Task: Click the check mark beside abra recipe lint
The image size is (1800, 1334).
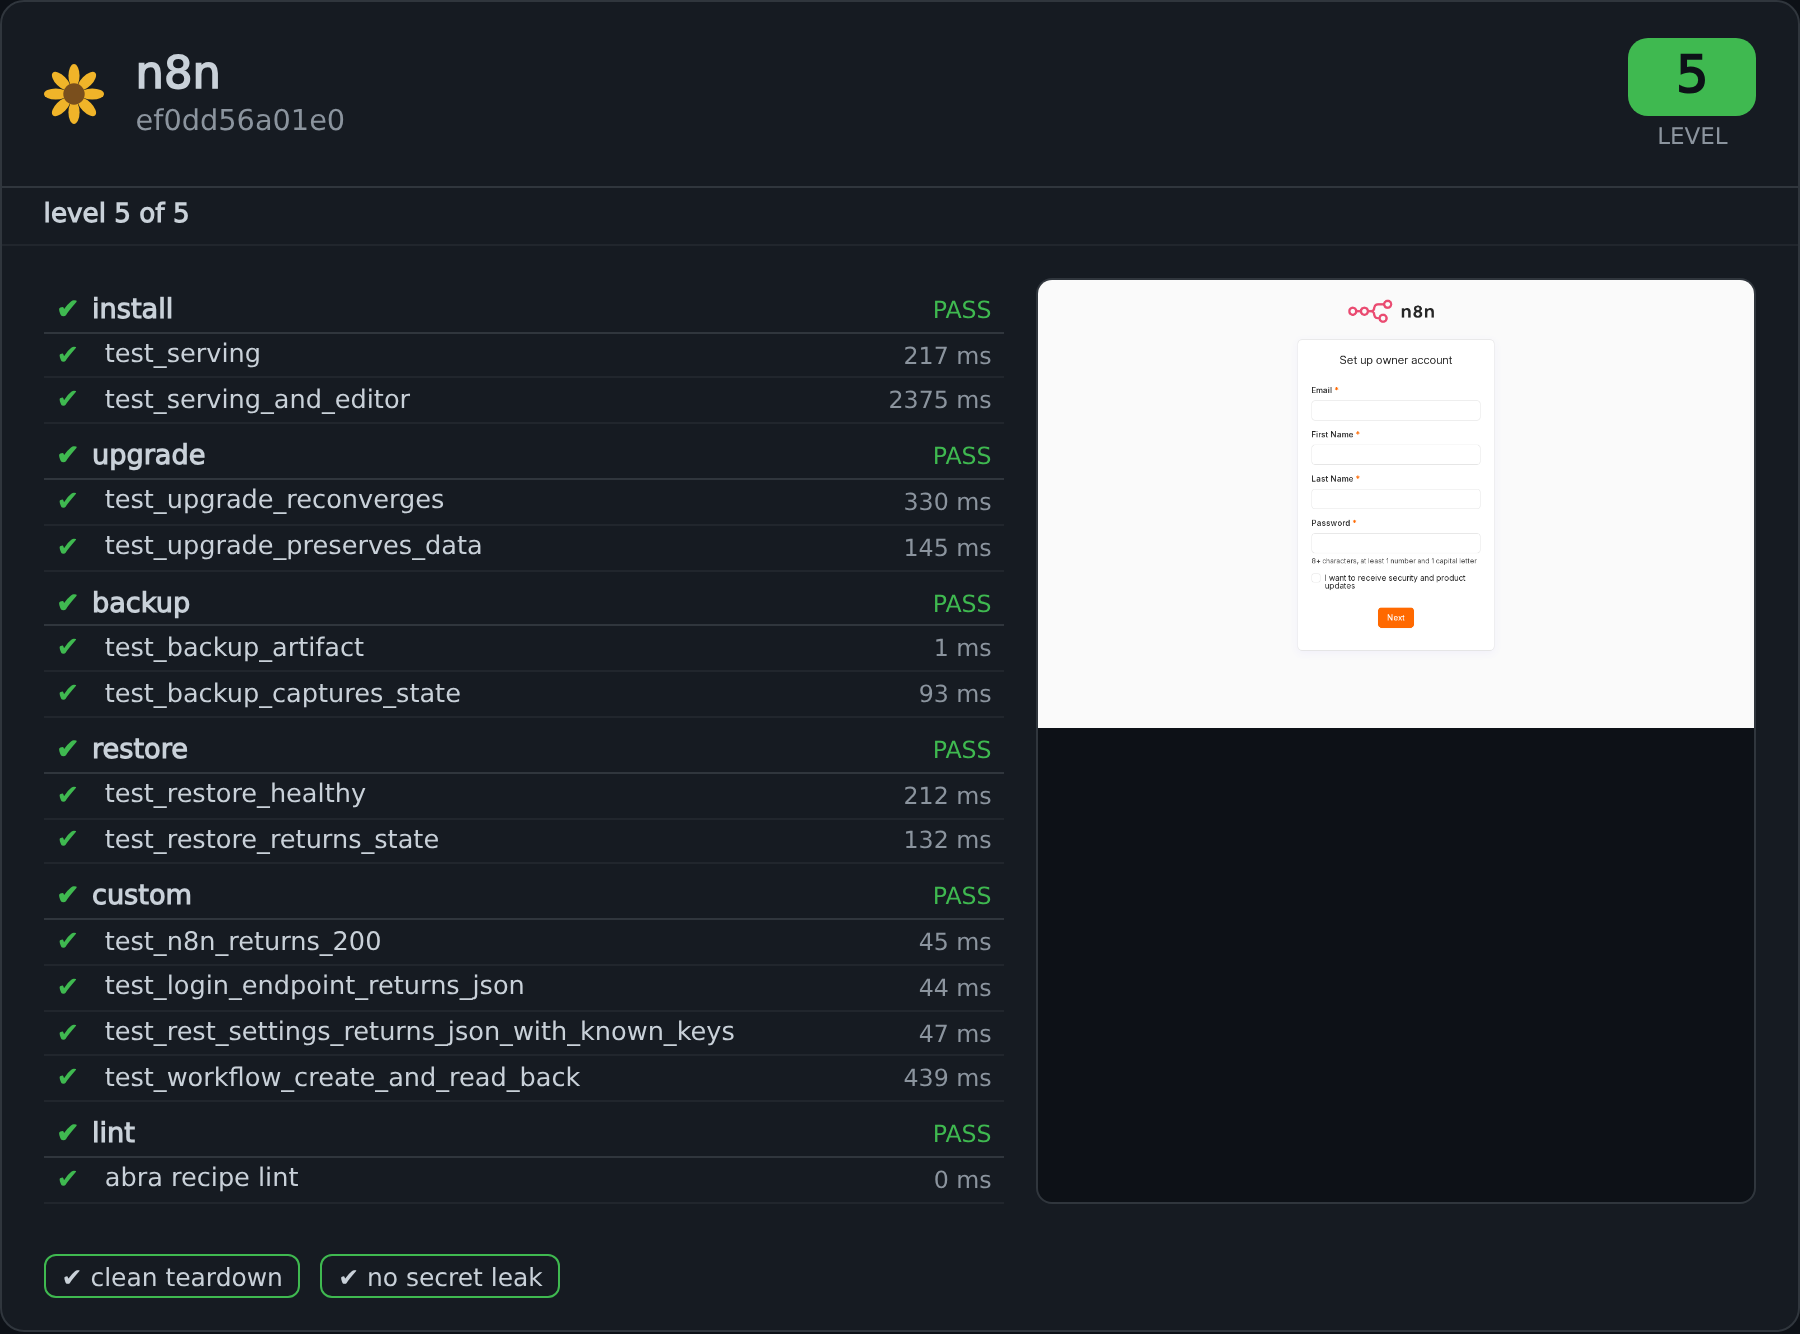Action: click(x=67, y=1178)
